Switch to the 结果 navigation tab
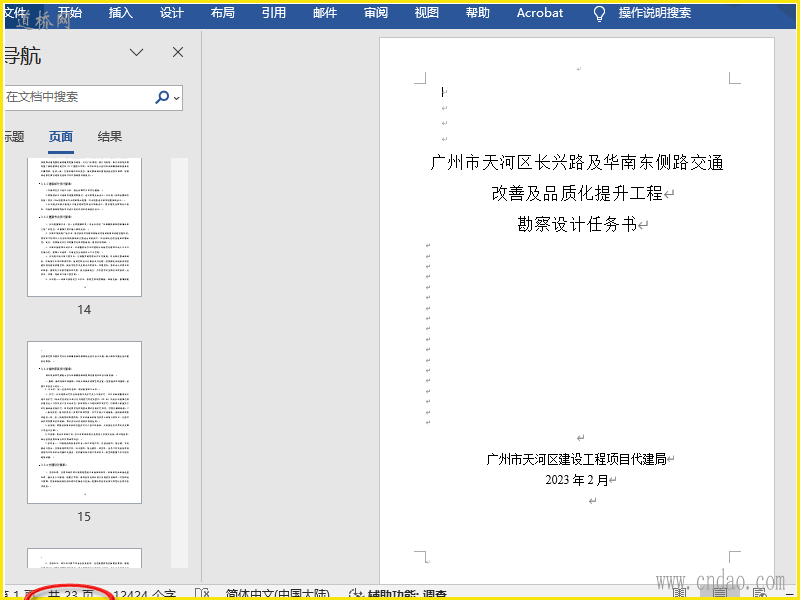The image size is (800, 600). (110, 137)
